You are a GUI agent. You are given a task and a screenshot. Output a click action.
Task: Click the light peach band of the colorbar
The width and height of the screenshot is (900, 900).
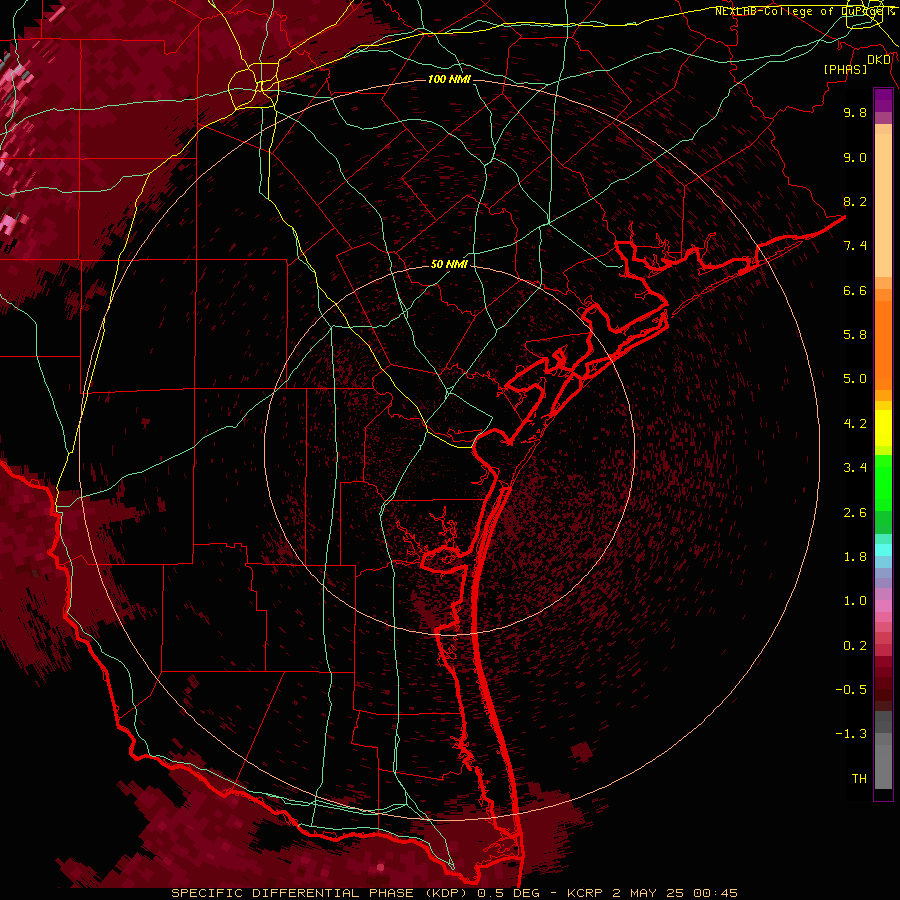point(883,205)
